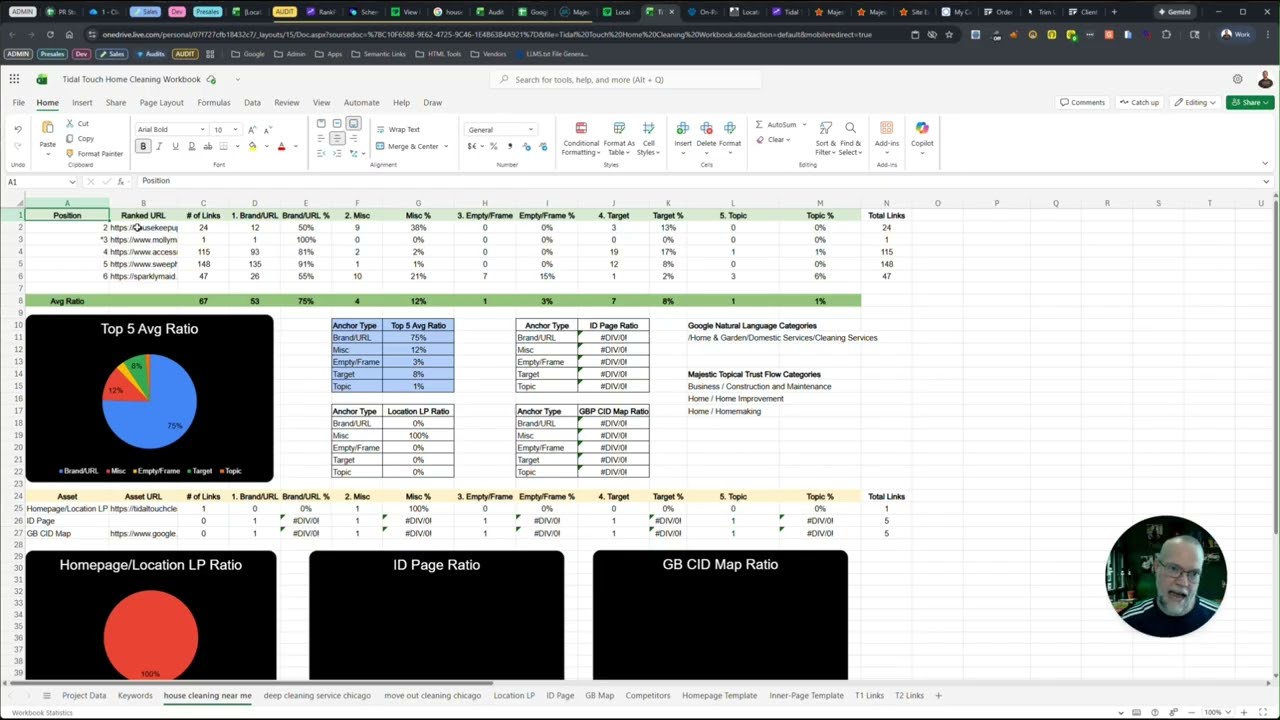
Task: Expand the formula bar chevron
Action: 1266,181
